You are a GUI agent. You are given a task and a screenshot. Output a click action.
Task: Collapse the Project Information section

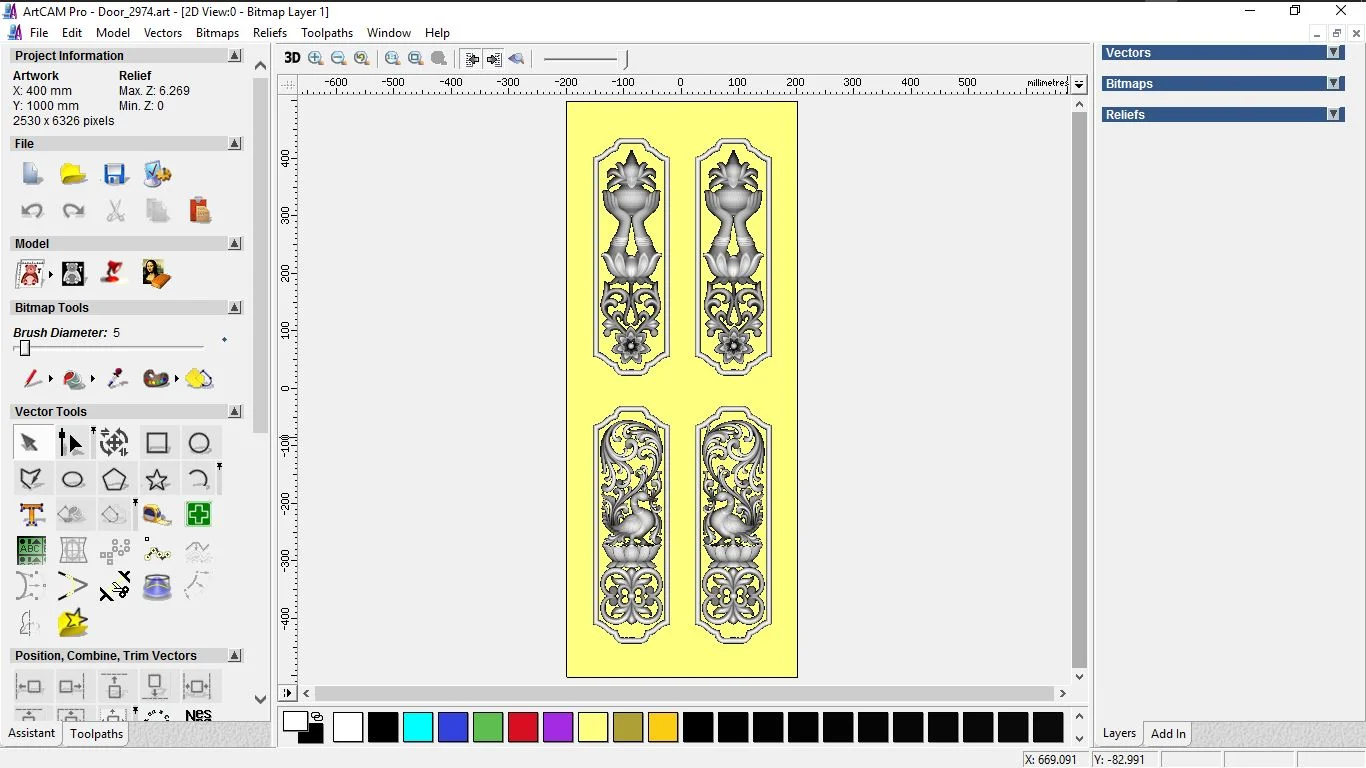point(235,56)
